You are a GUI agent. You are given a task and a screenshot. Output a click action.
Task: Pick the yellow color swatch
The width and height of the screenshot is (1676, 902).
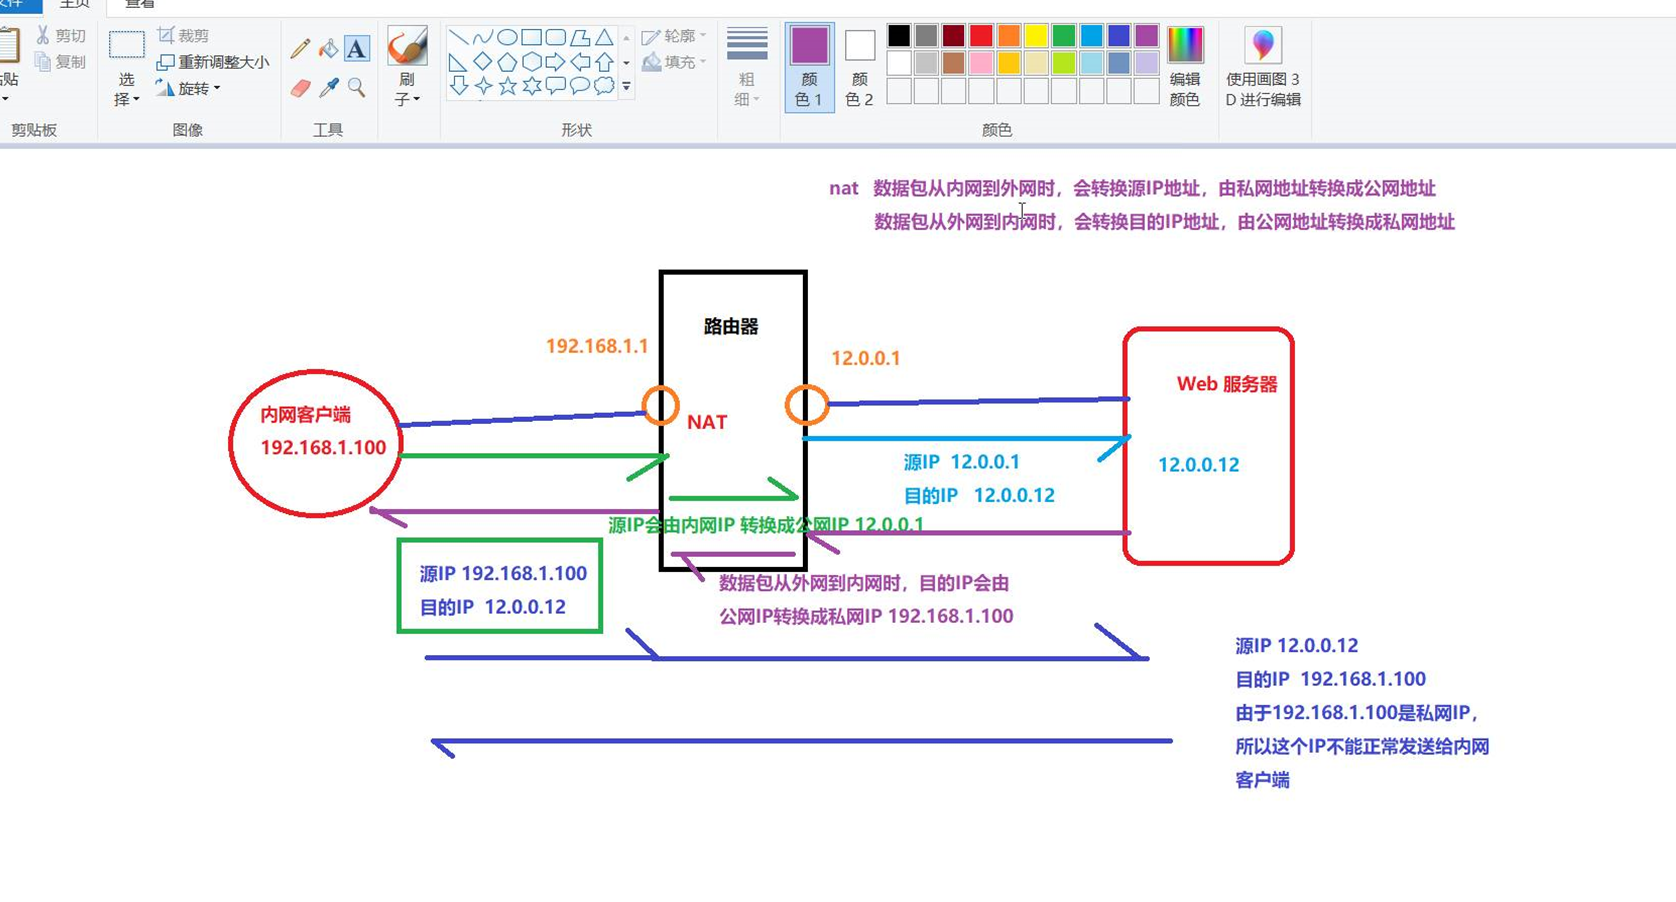tap(1036, 36)
